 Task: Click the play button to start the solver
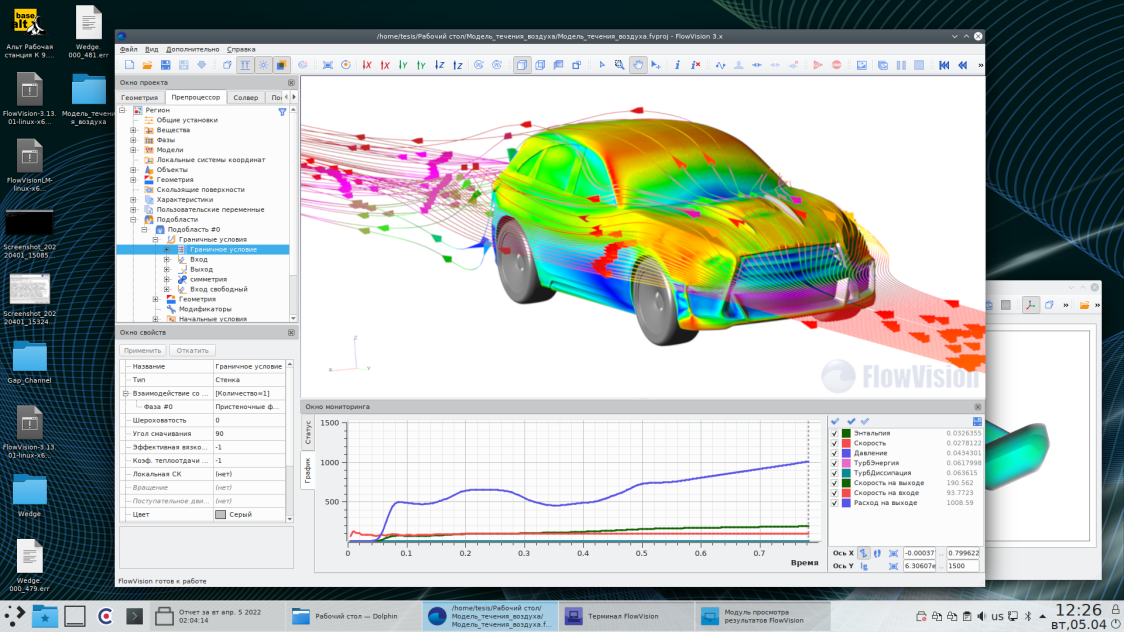[x=818, y=64]
